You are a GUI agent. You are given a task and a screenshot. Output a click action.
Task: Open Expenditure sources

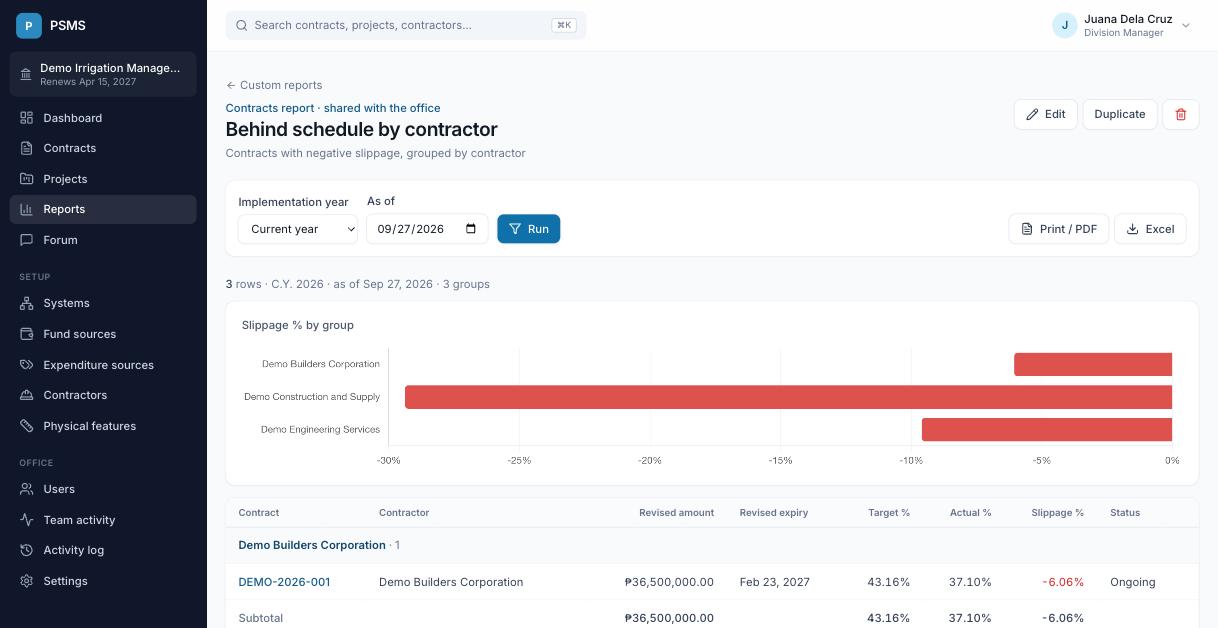tap(103, 365)
